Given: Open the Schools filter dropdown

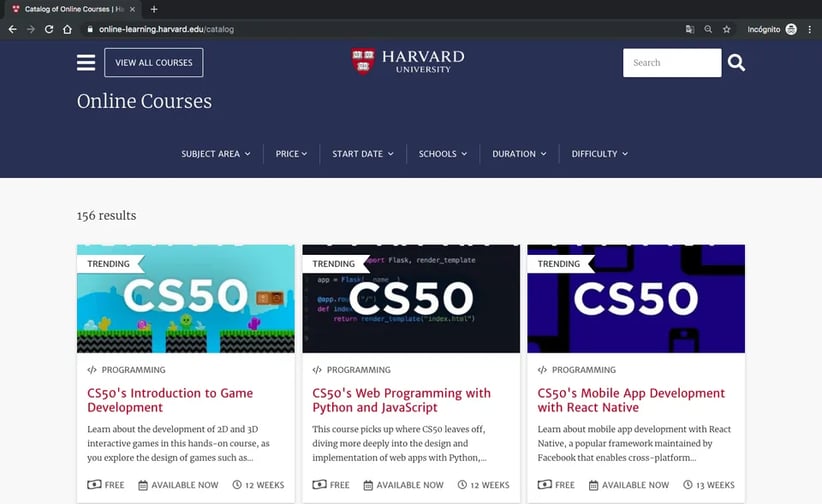Looking at the screenshot, I should 442,154.
